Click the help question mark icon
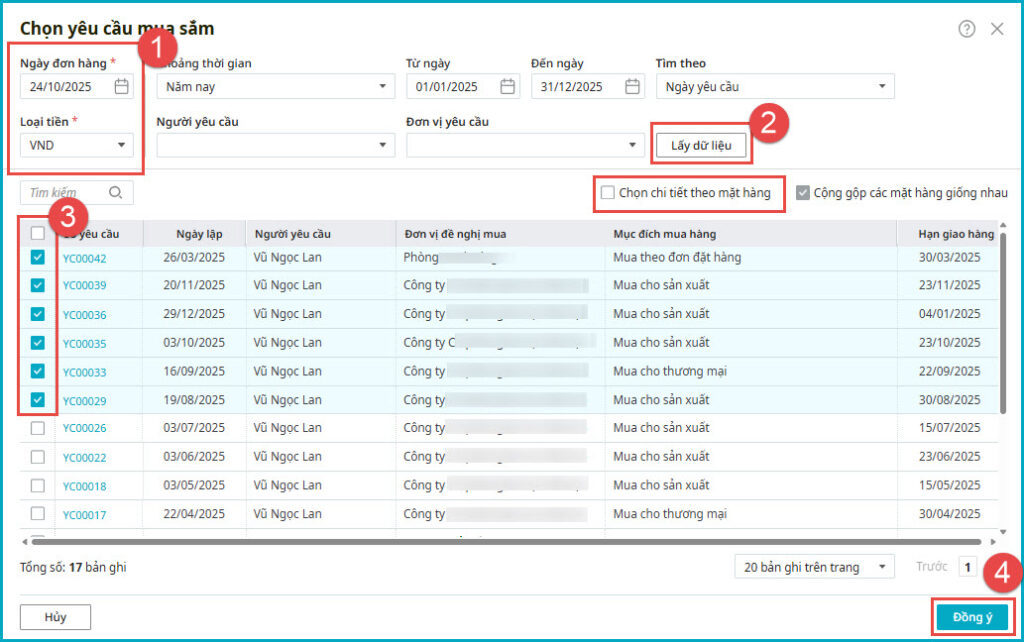This screenshot has width=1024, height=642. pos(966,29)
